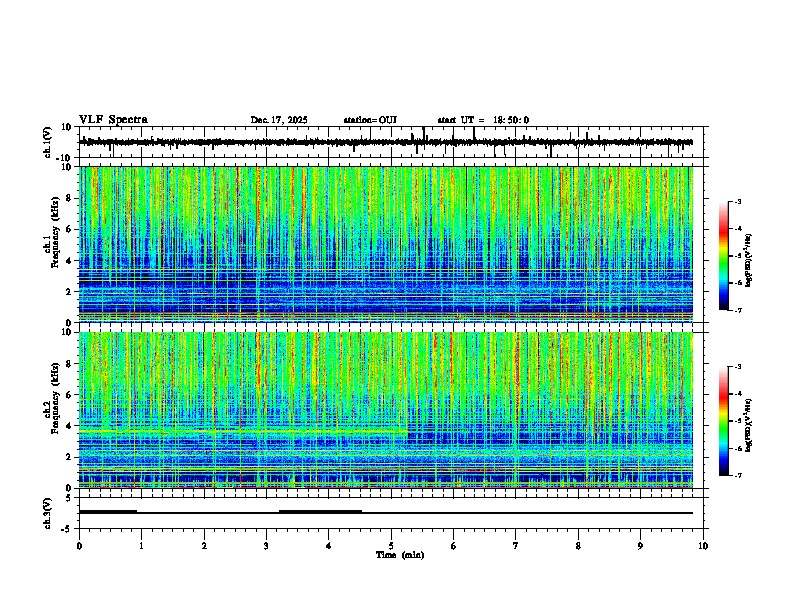Click the ch.1 spectrogram panel
Screen dimensions: 792x612
coord(386,244)
